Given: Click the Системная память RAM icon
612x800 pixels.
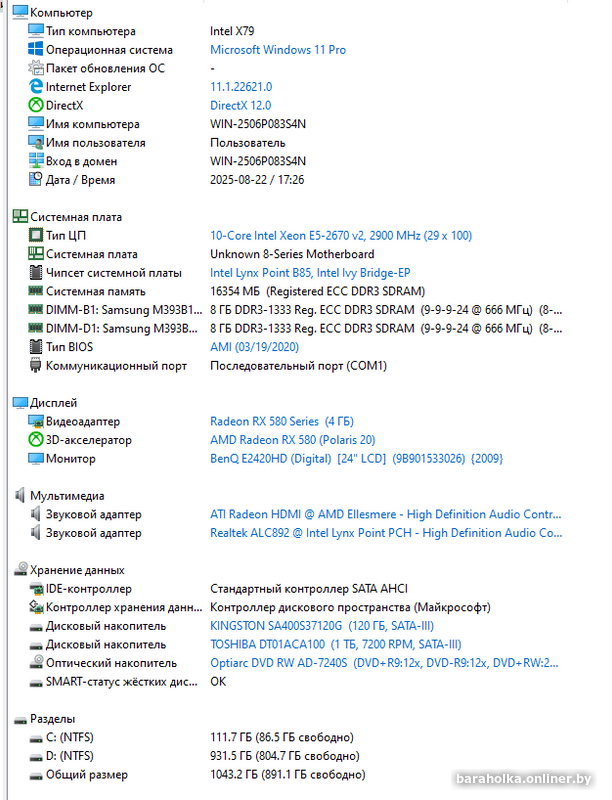Looking at the screenshot, I should coord(36,291).
